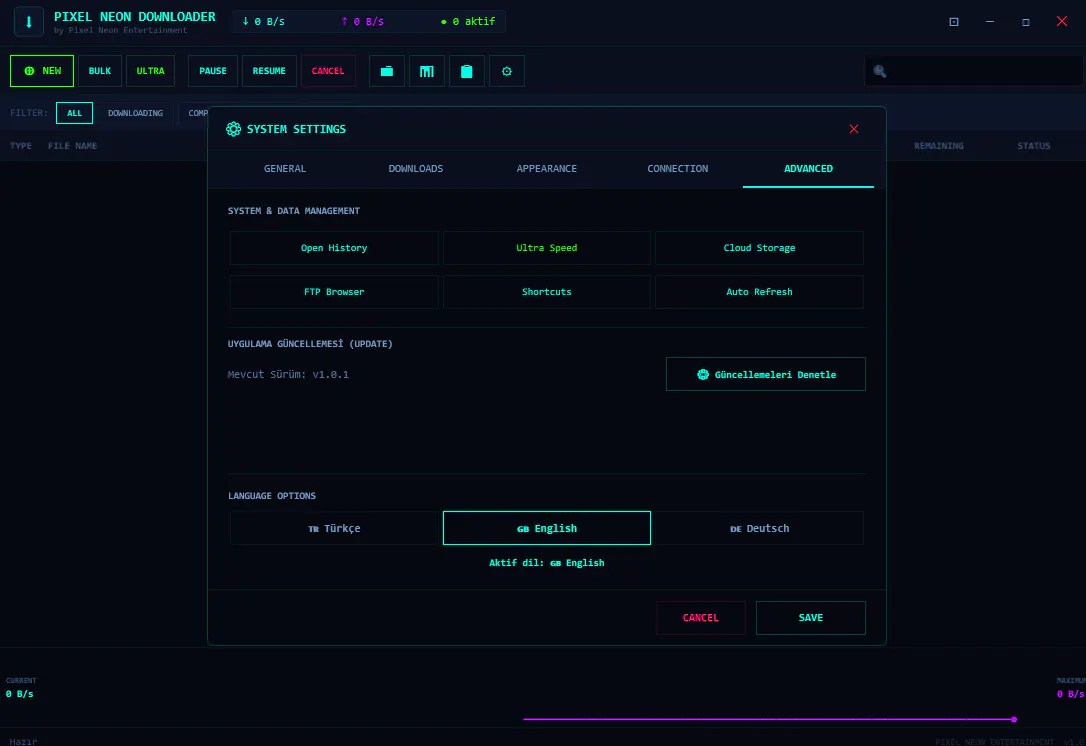Viewport: 1086px width, 746px height.
Task: Switch to the GENERAL tab
Action: click(x=285, y=168)
